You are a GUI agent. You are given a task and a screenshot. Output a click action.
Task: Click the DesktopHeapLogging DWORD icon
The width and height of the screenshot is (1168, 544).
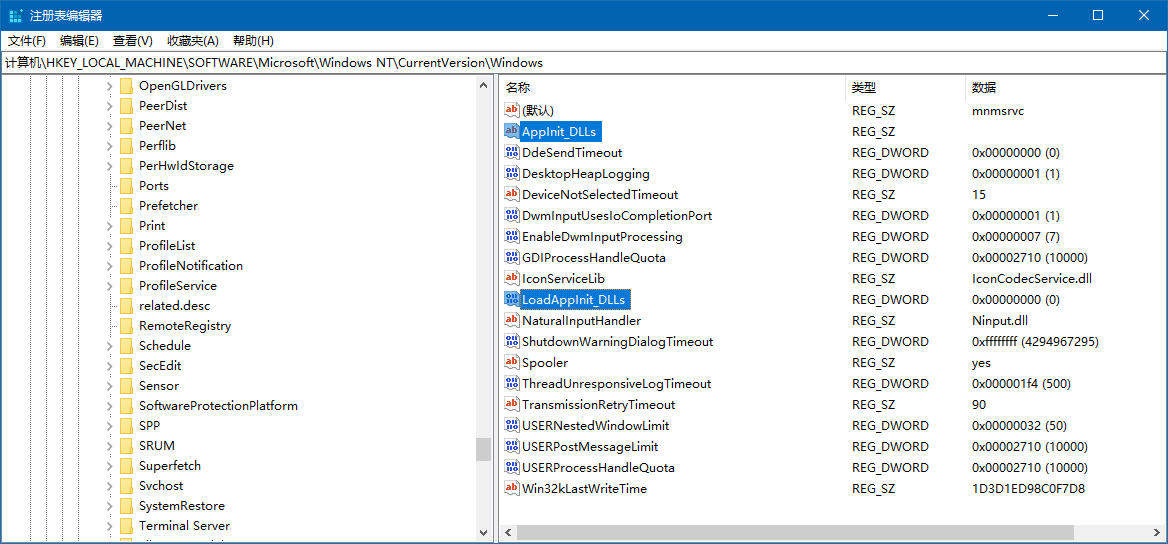(512, 173)
